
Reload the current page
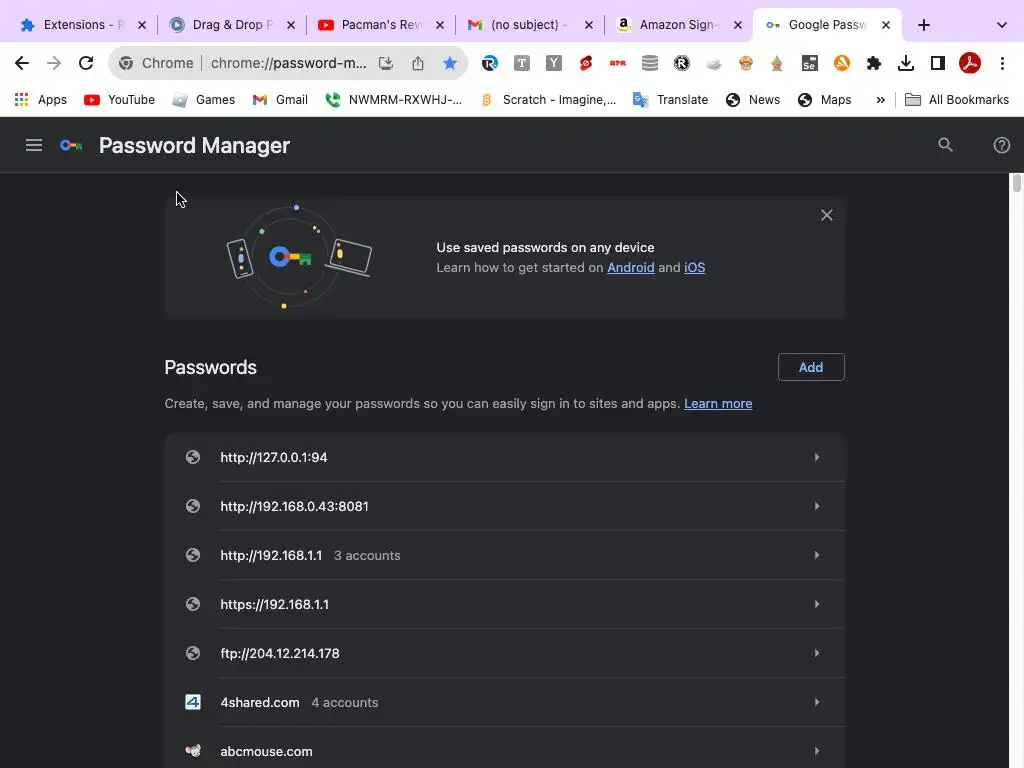[86, 63]
